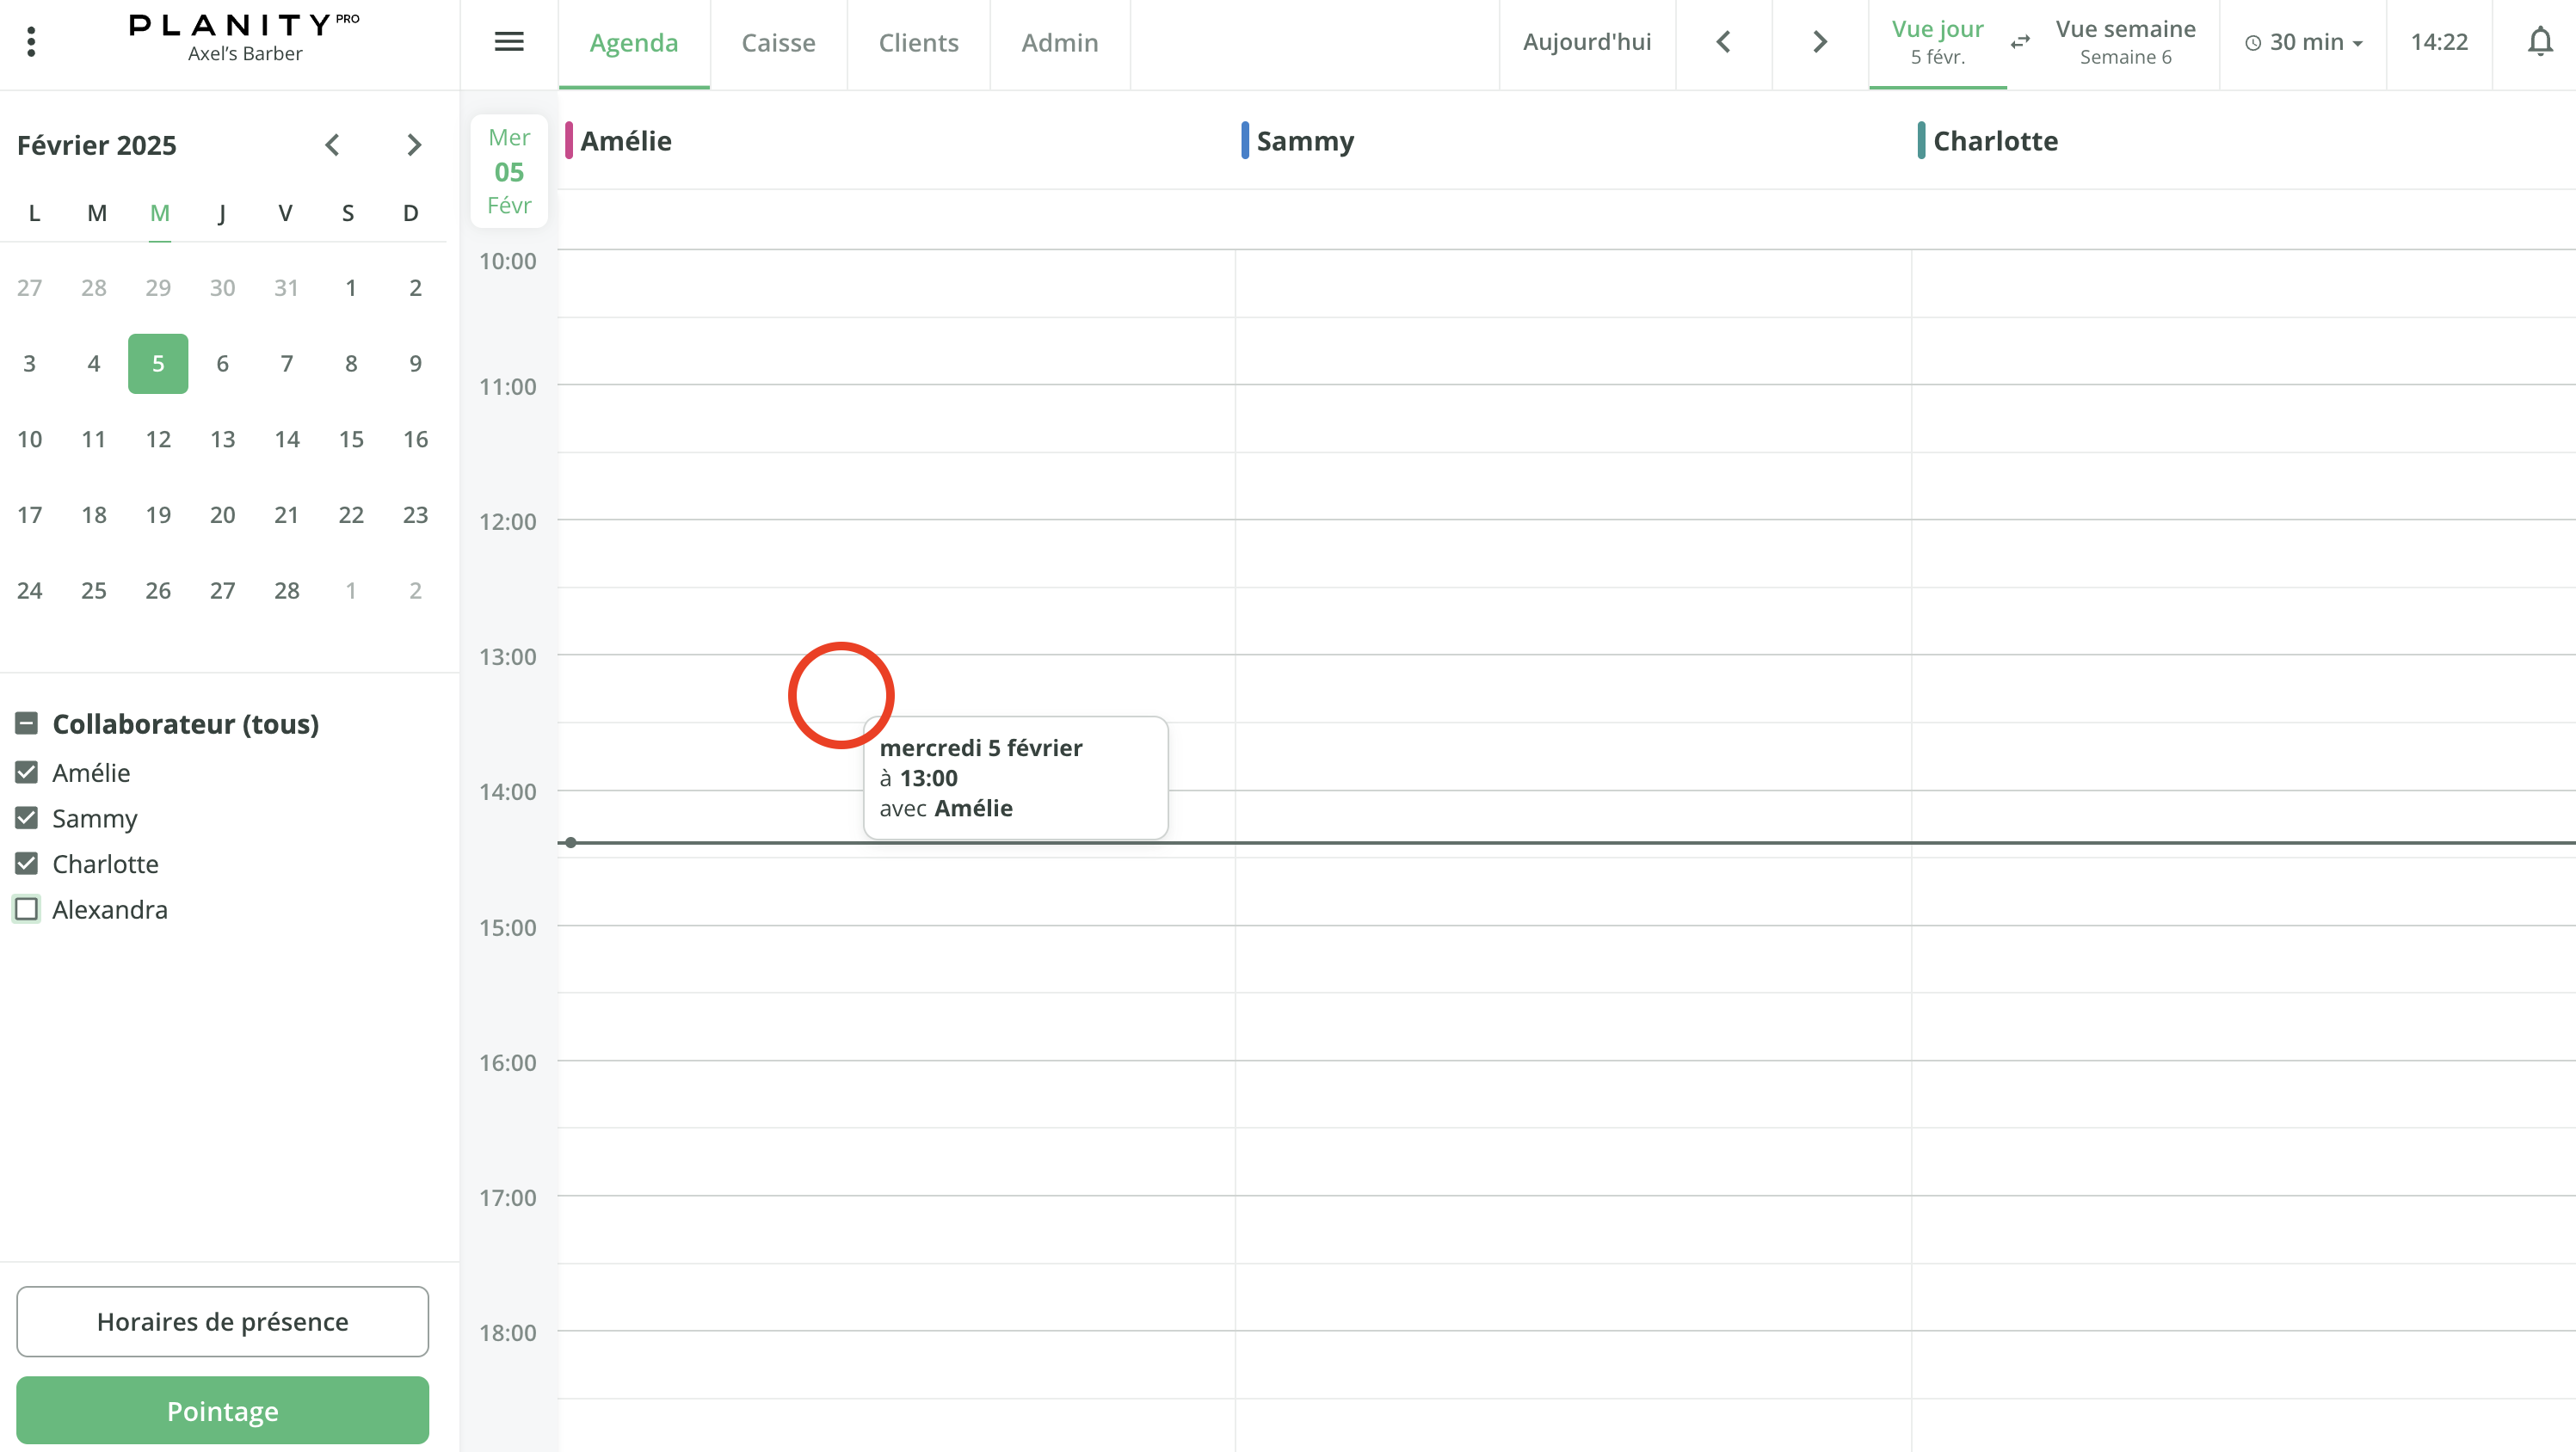The width and height of the screenshot is (2576, 1452).
Task: Select February 14 in the mini calendar
Action: [x=287, y=439]
